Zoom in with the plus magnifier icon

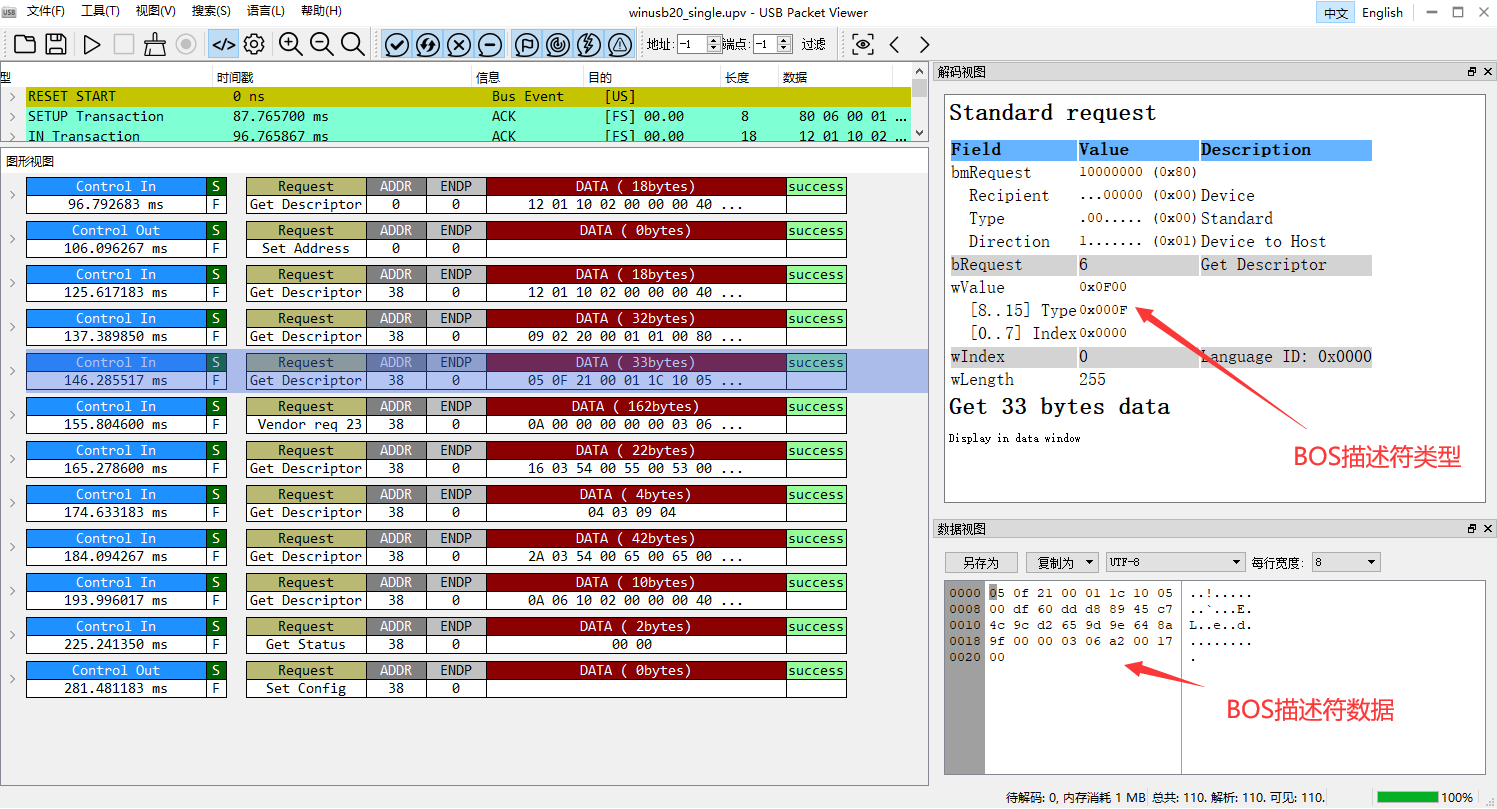coord(291,44)
